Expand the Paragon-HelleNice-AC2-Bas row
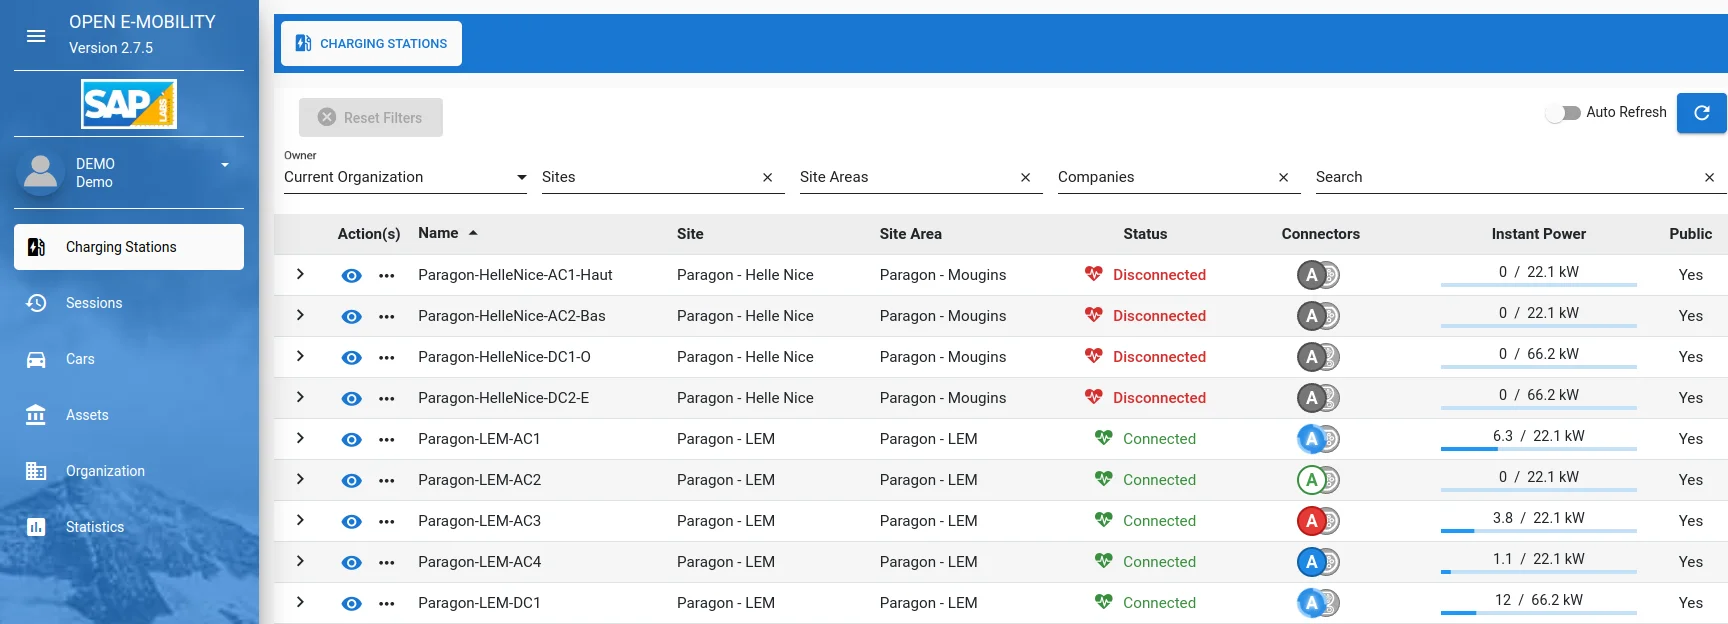This screenshot has width=1728, height=624. click(300, 315)
